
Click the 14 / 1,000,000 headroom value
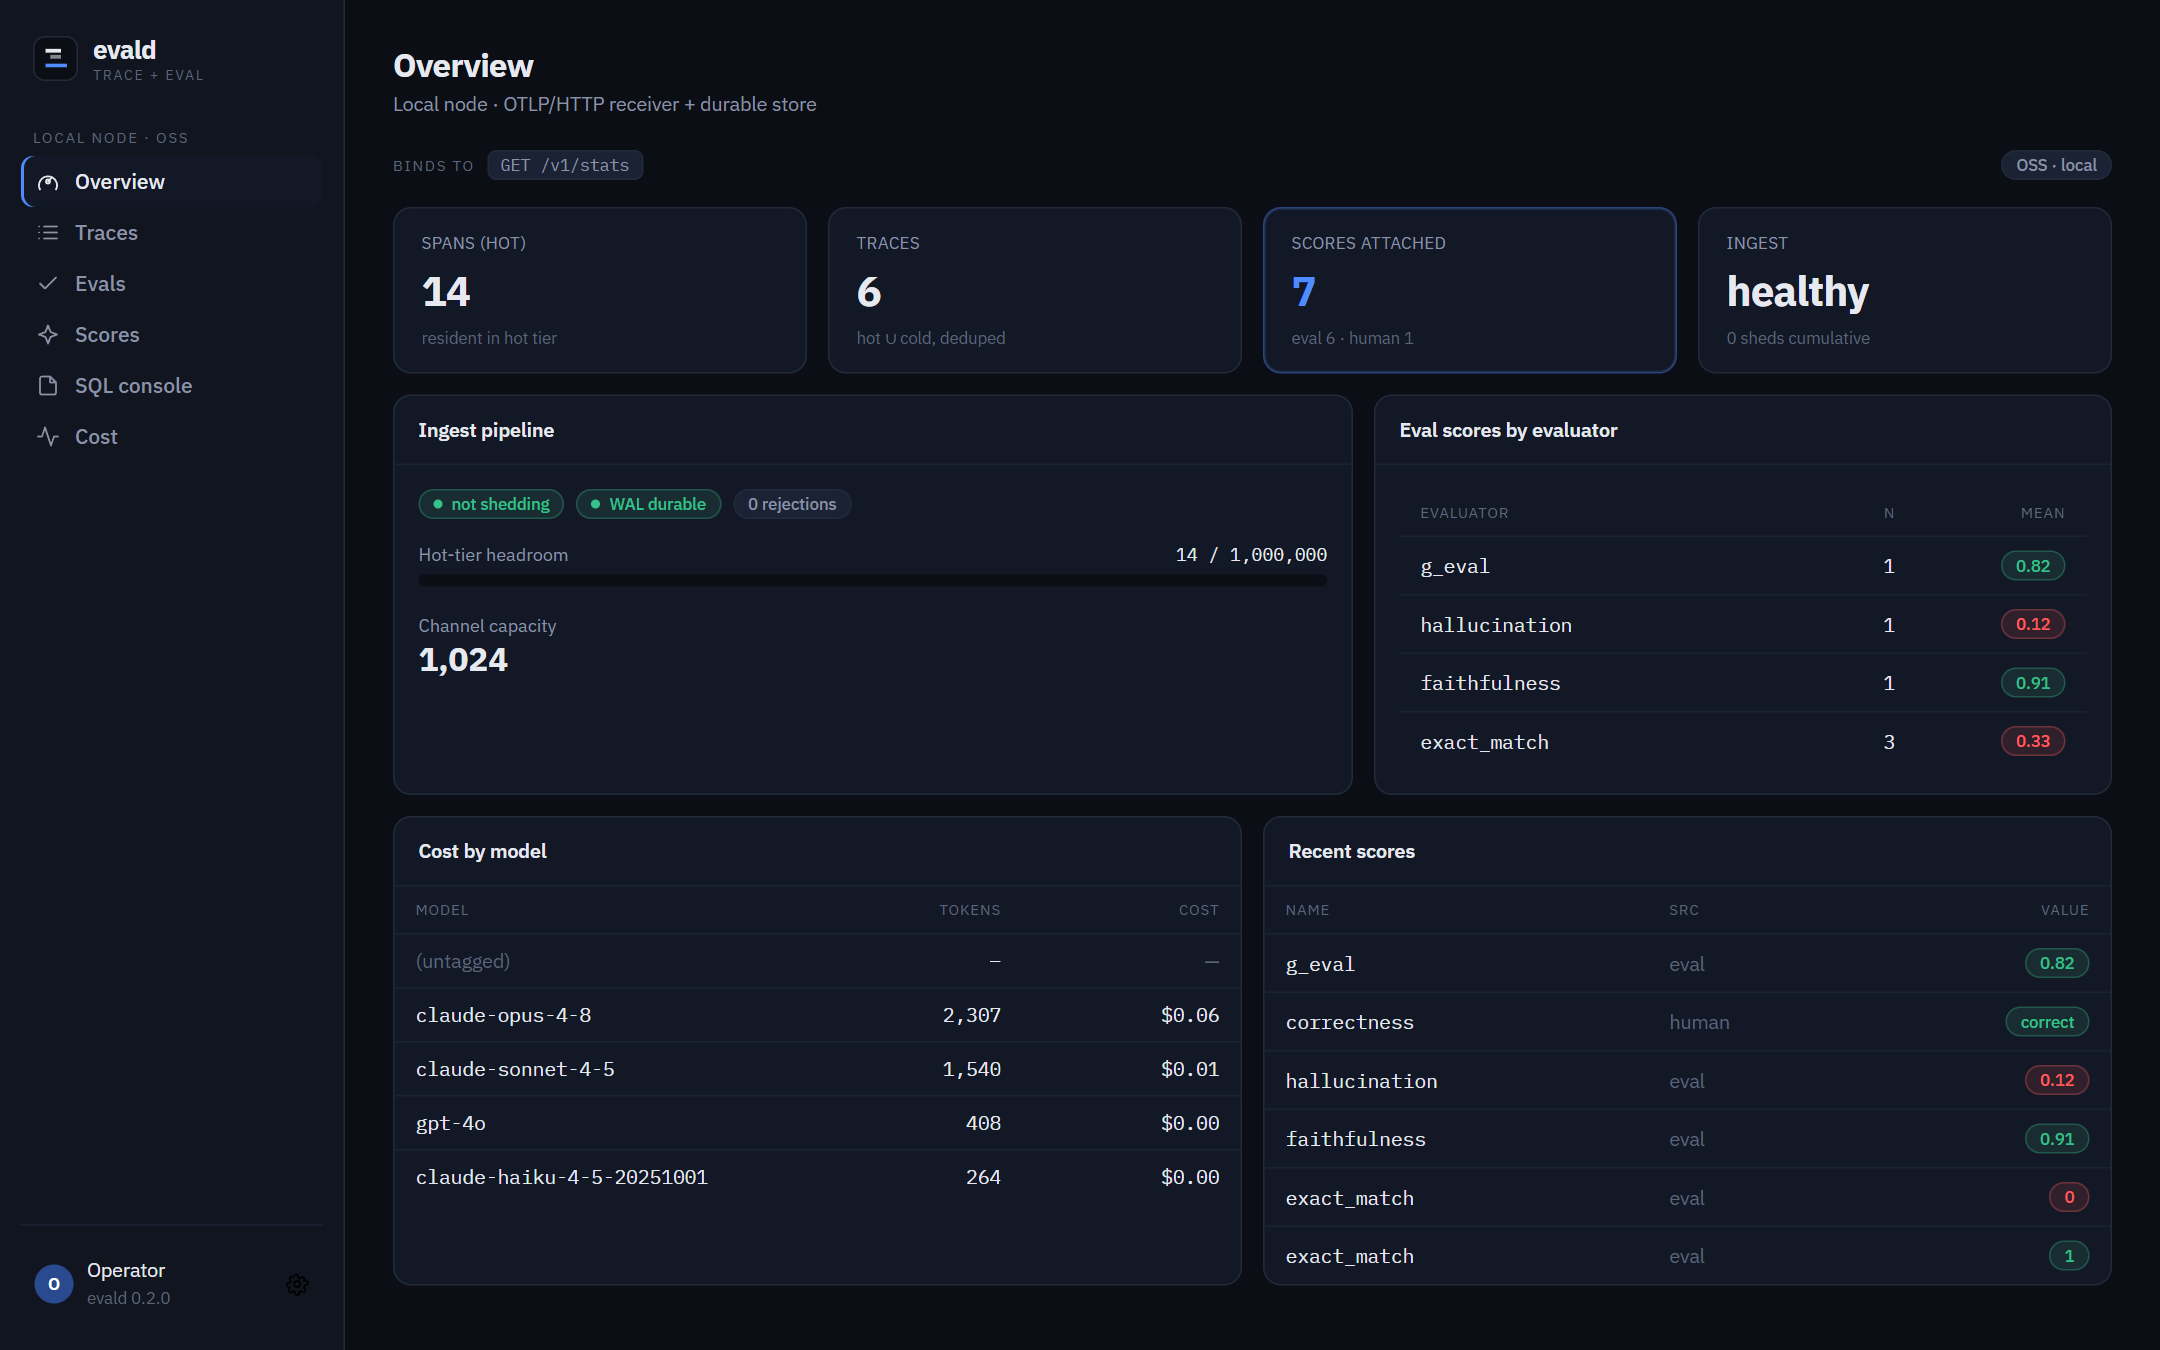click(x=1251, y=555)
